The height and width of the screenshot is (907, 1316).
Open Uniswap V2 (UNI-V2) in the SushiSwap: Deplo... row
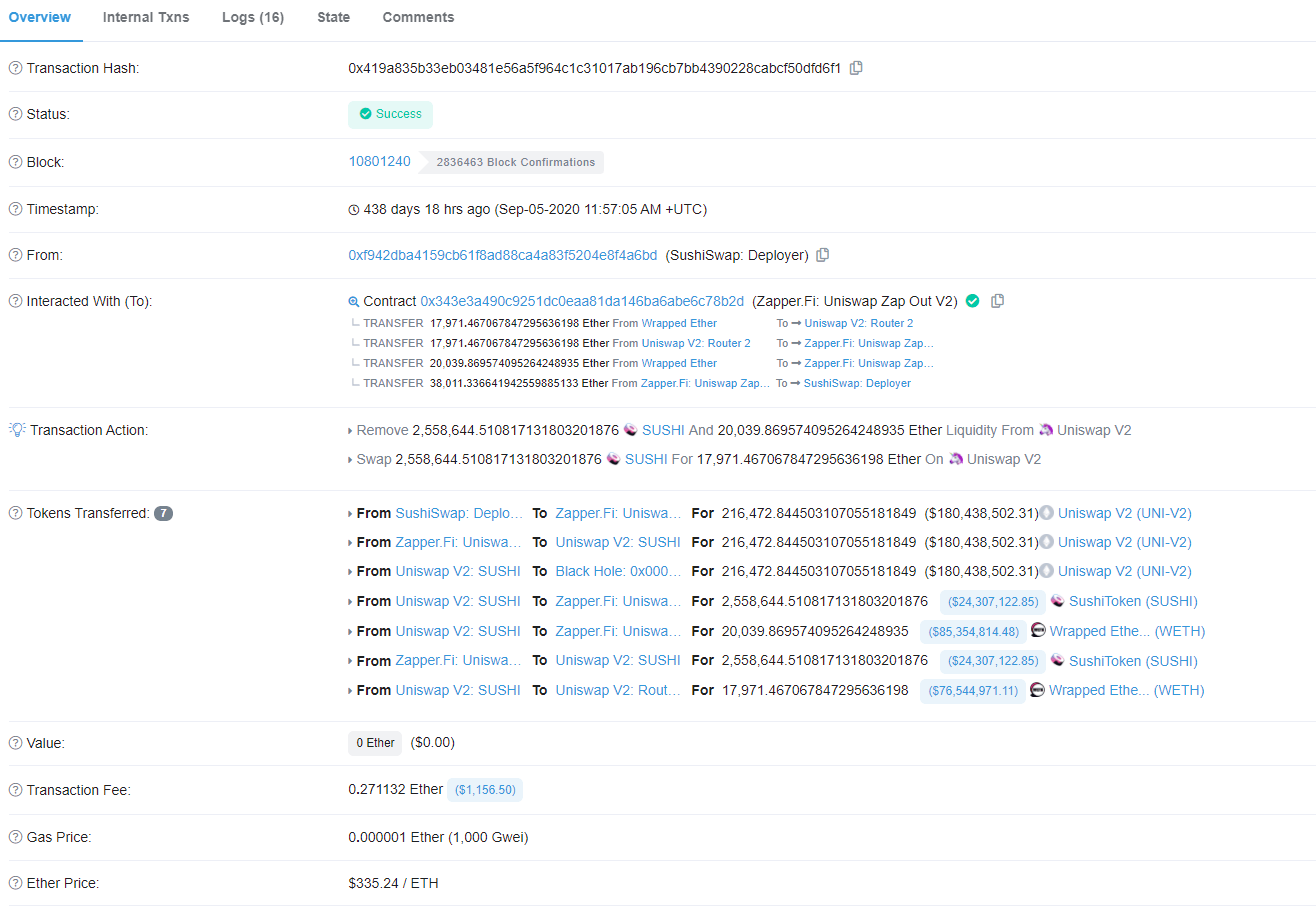(1125, 513)
